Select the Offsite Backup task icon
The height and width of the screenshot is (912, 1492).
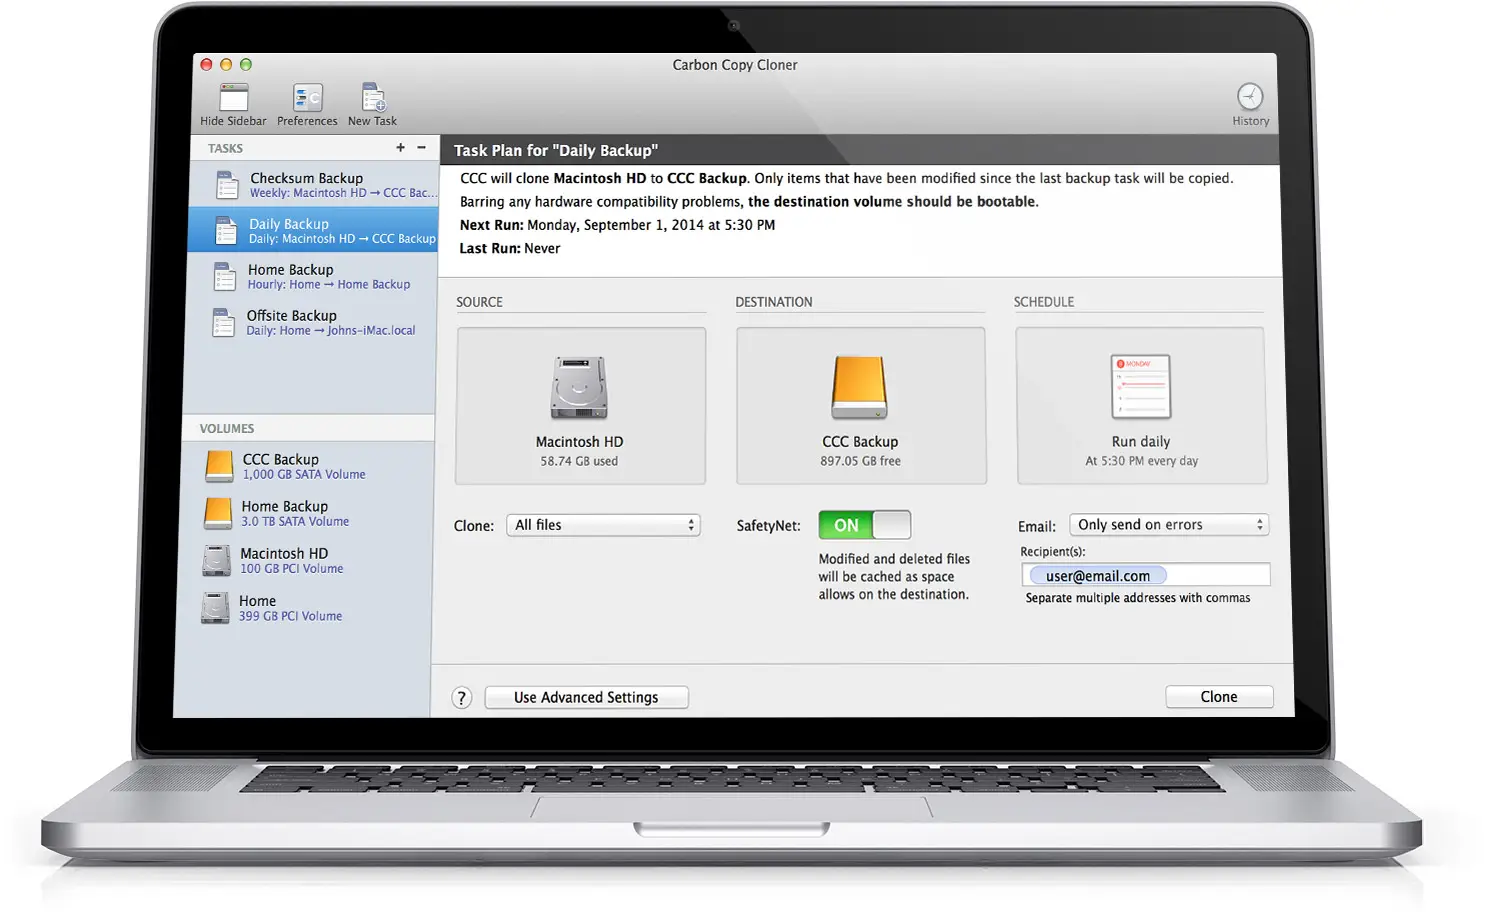pos(224,323)
